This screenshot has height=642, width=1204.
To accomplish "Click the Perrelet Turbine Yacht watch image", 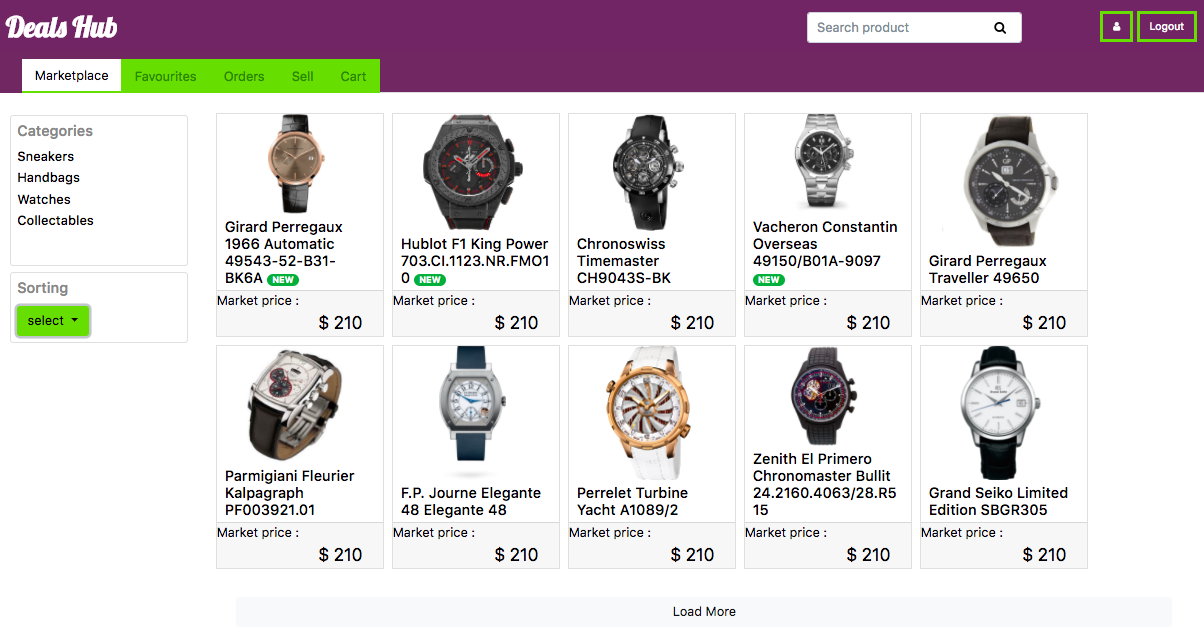I will [x=651, y=413].
